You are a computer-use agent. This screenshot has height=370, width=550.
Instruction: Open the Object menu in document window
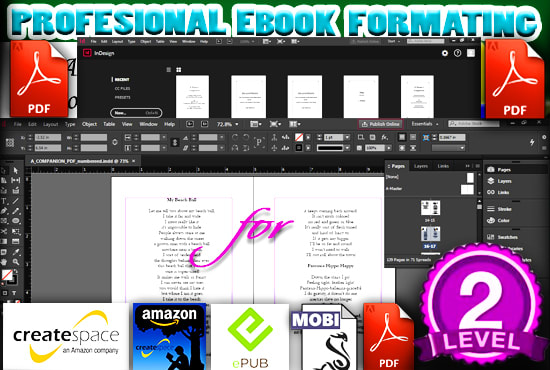[89, 124]
